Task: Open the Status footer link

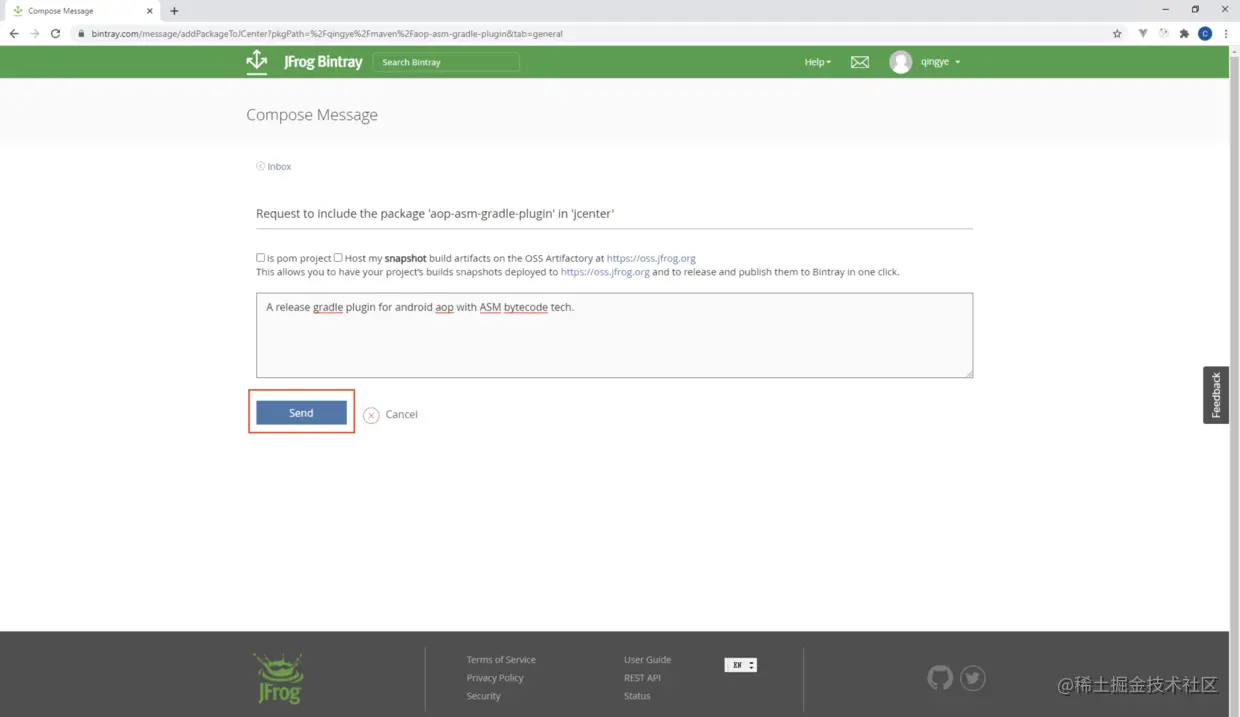Action: 637,696
